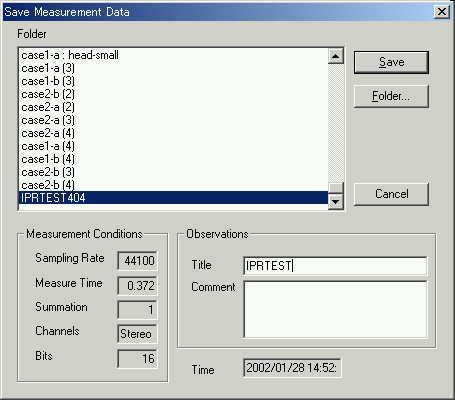Click the folder list scroll-up arrow
The height and width of the screenshot is (400, 455).
pyautogui.click(x=336, y=56)
